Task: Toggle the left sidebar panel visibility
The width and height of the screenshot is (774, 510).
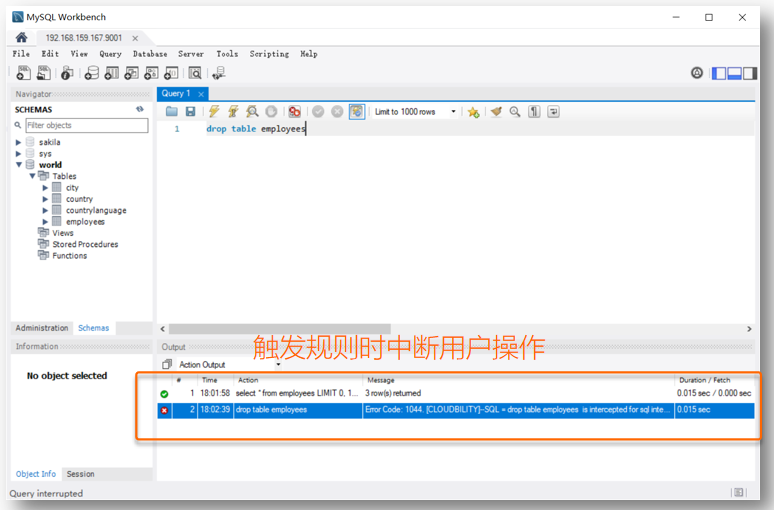Action: point(719,73)
